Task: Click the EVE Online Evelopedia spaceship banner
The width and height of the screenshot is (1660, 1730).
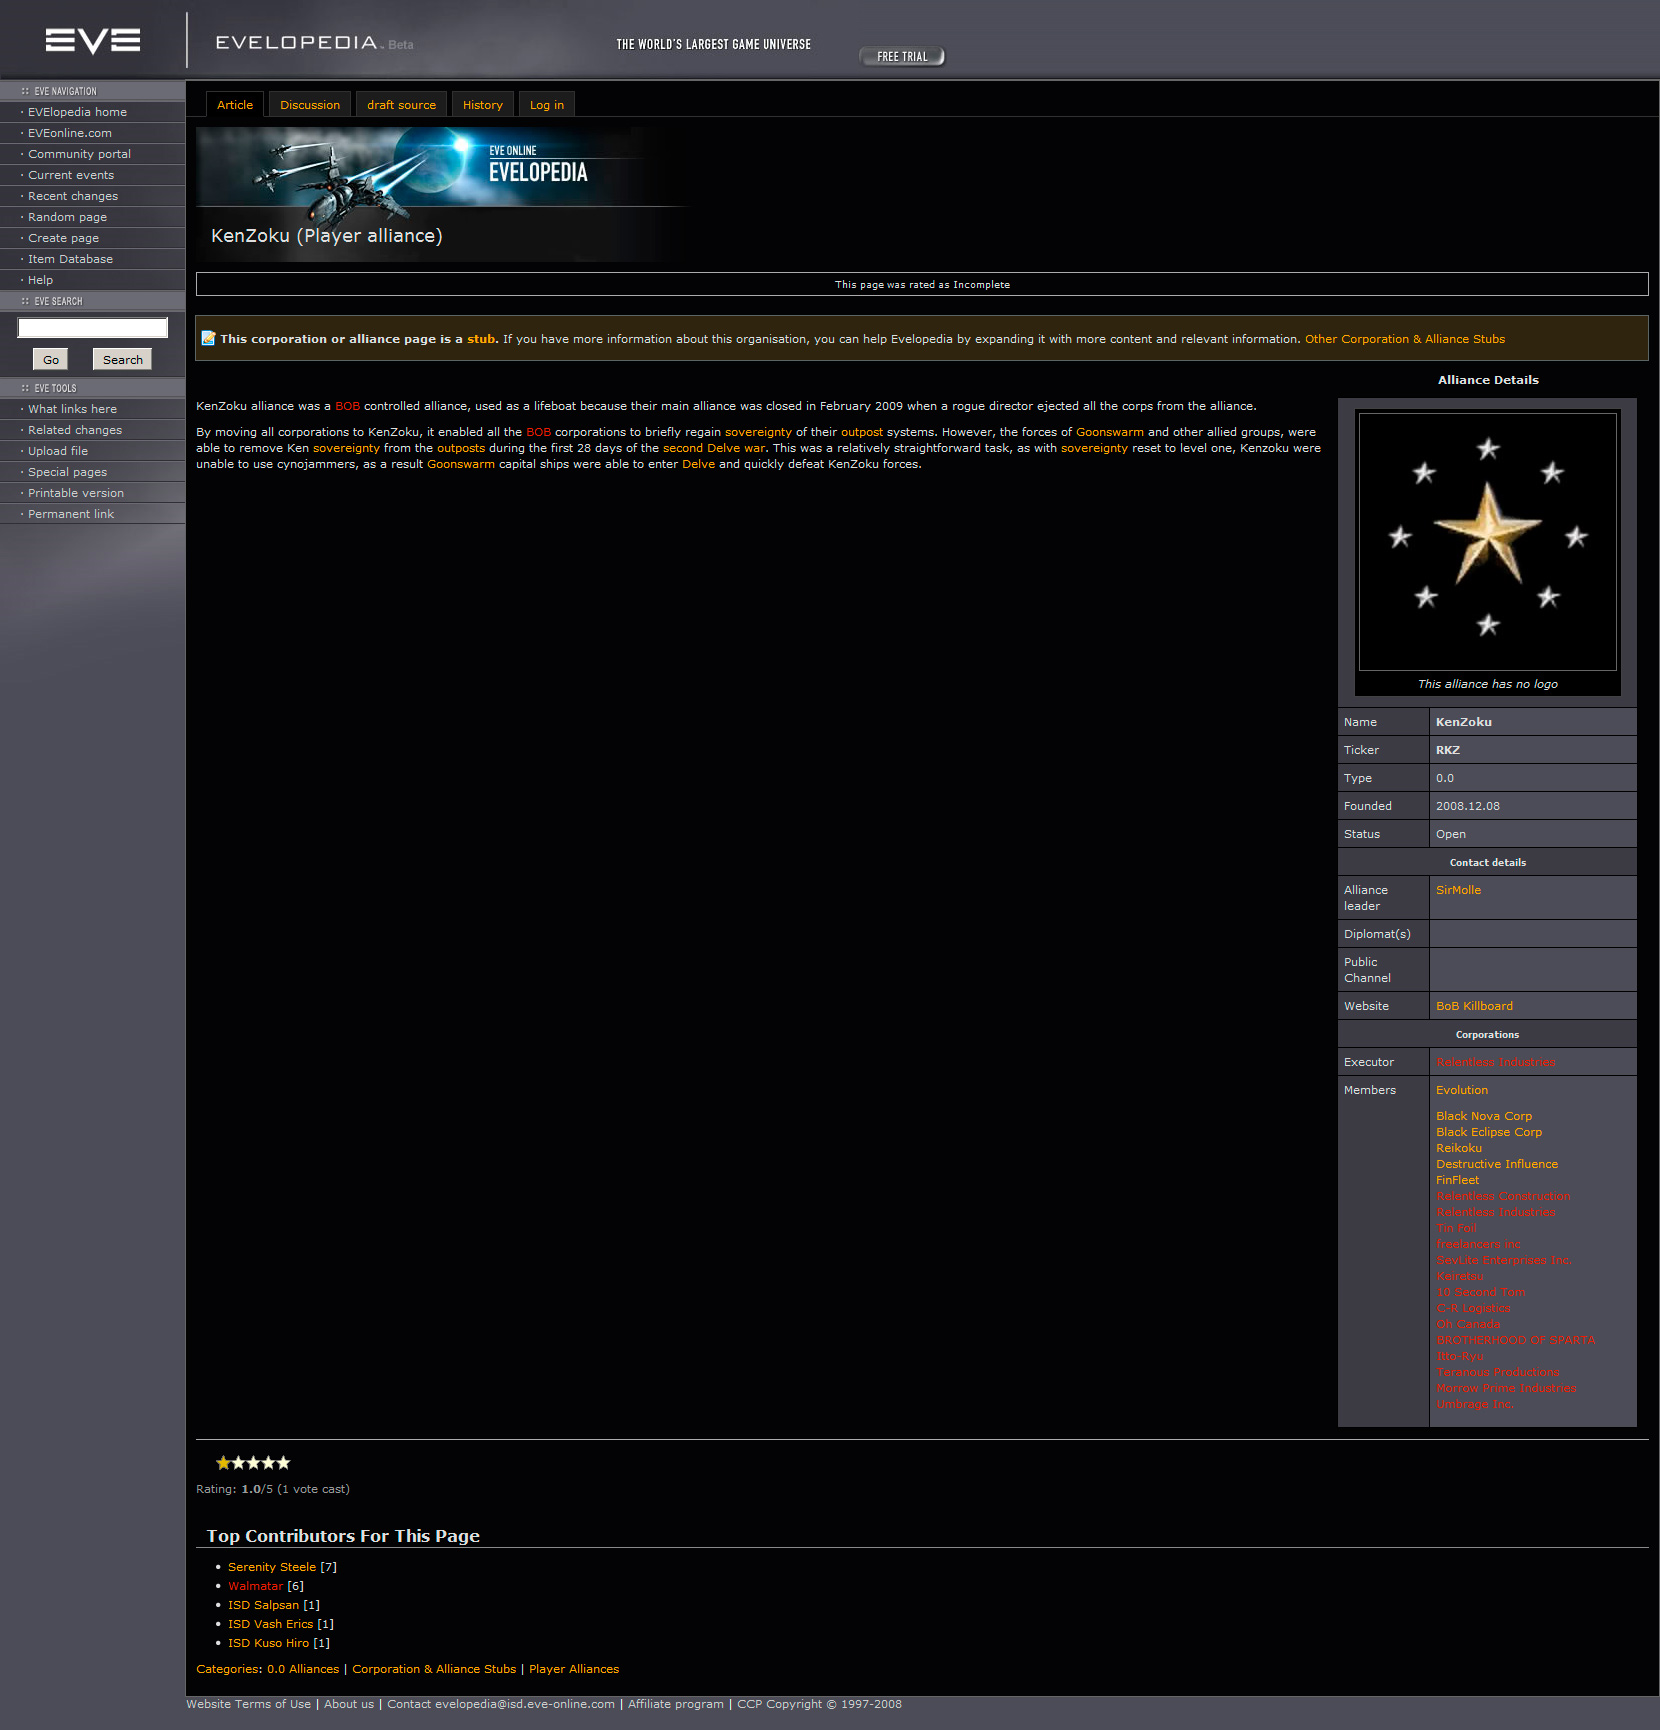Action: (441, 194)
